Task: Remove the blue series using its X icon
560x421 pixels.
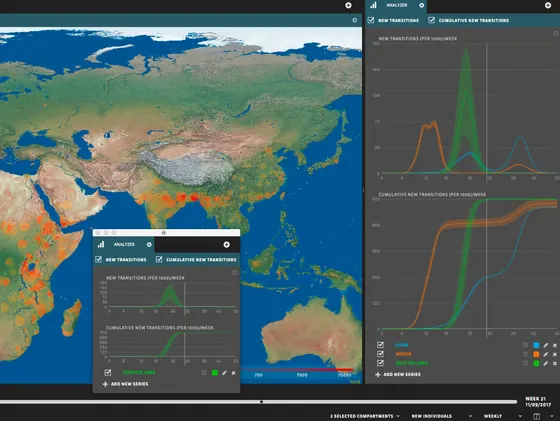Action: pos(555,345)
